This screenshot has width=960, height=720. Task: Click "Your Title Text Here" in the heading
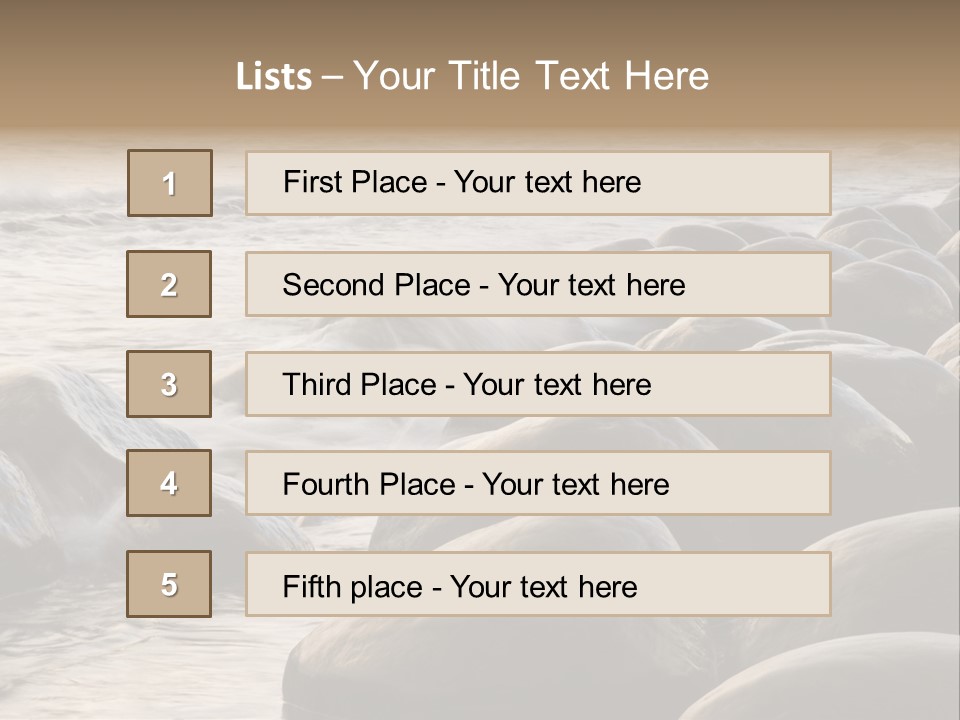(531, 76)
